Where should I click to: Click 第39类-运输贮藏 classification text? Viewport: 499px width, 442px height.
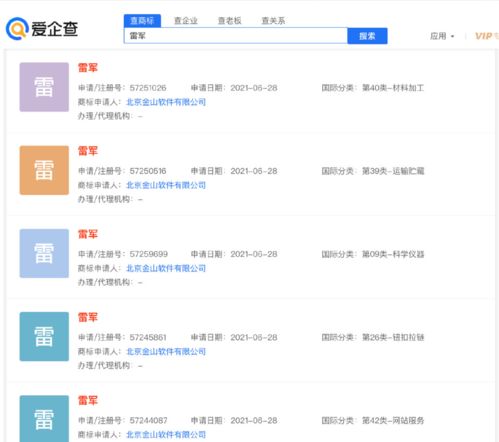[393, 171]
